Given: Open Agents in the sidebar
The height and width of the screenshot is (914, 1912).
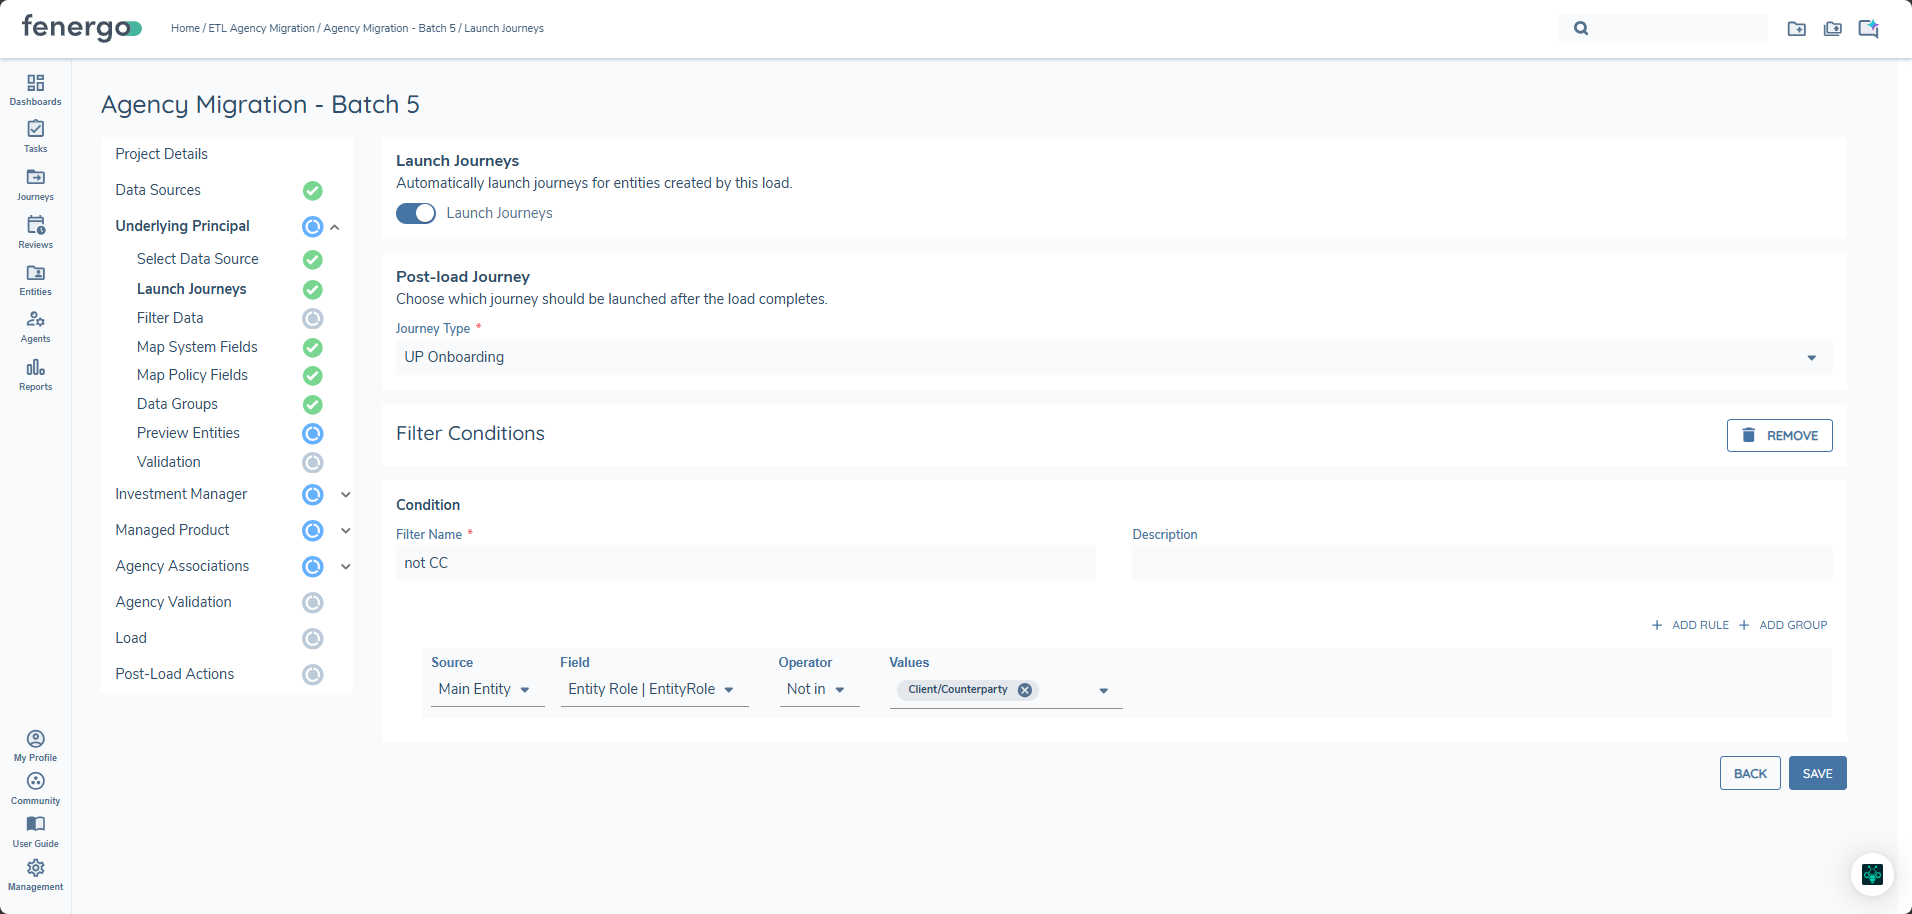Looking at the screenshot, I should point(35,326).
